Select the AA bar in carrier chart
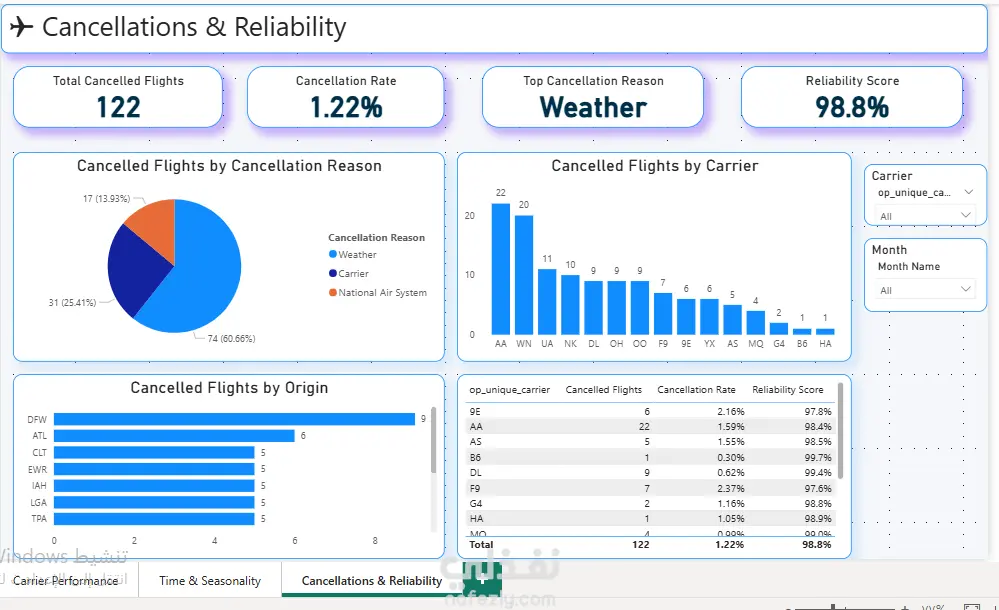The width and height of the screenshot is (999, 610). pyautogui.click(x=501, y=269)
